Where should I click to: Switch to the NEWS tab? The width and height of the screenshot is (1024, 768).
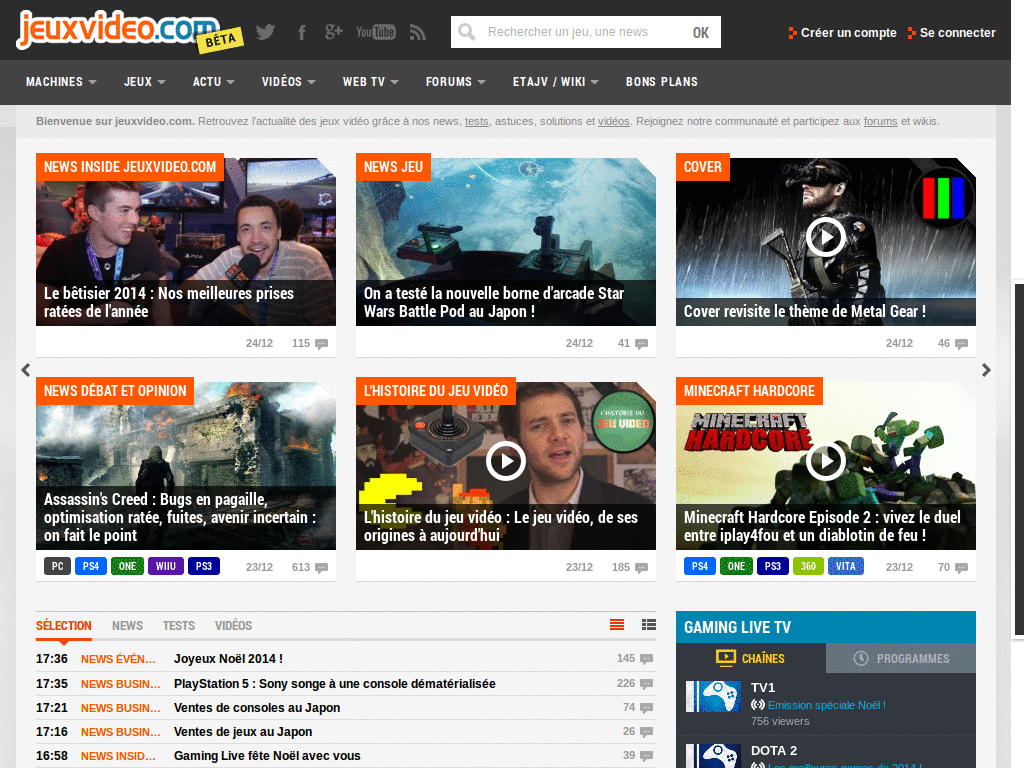pos(127,626)
